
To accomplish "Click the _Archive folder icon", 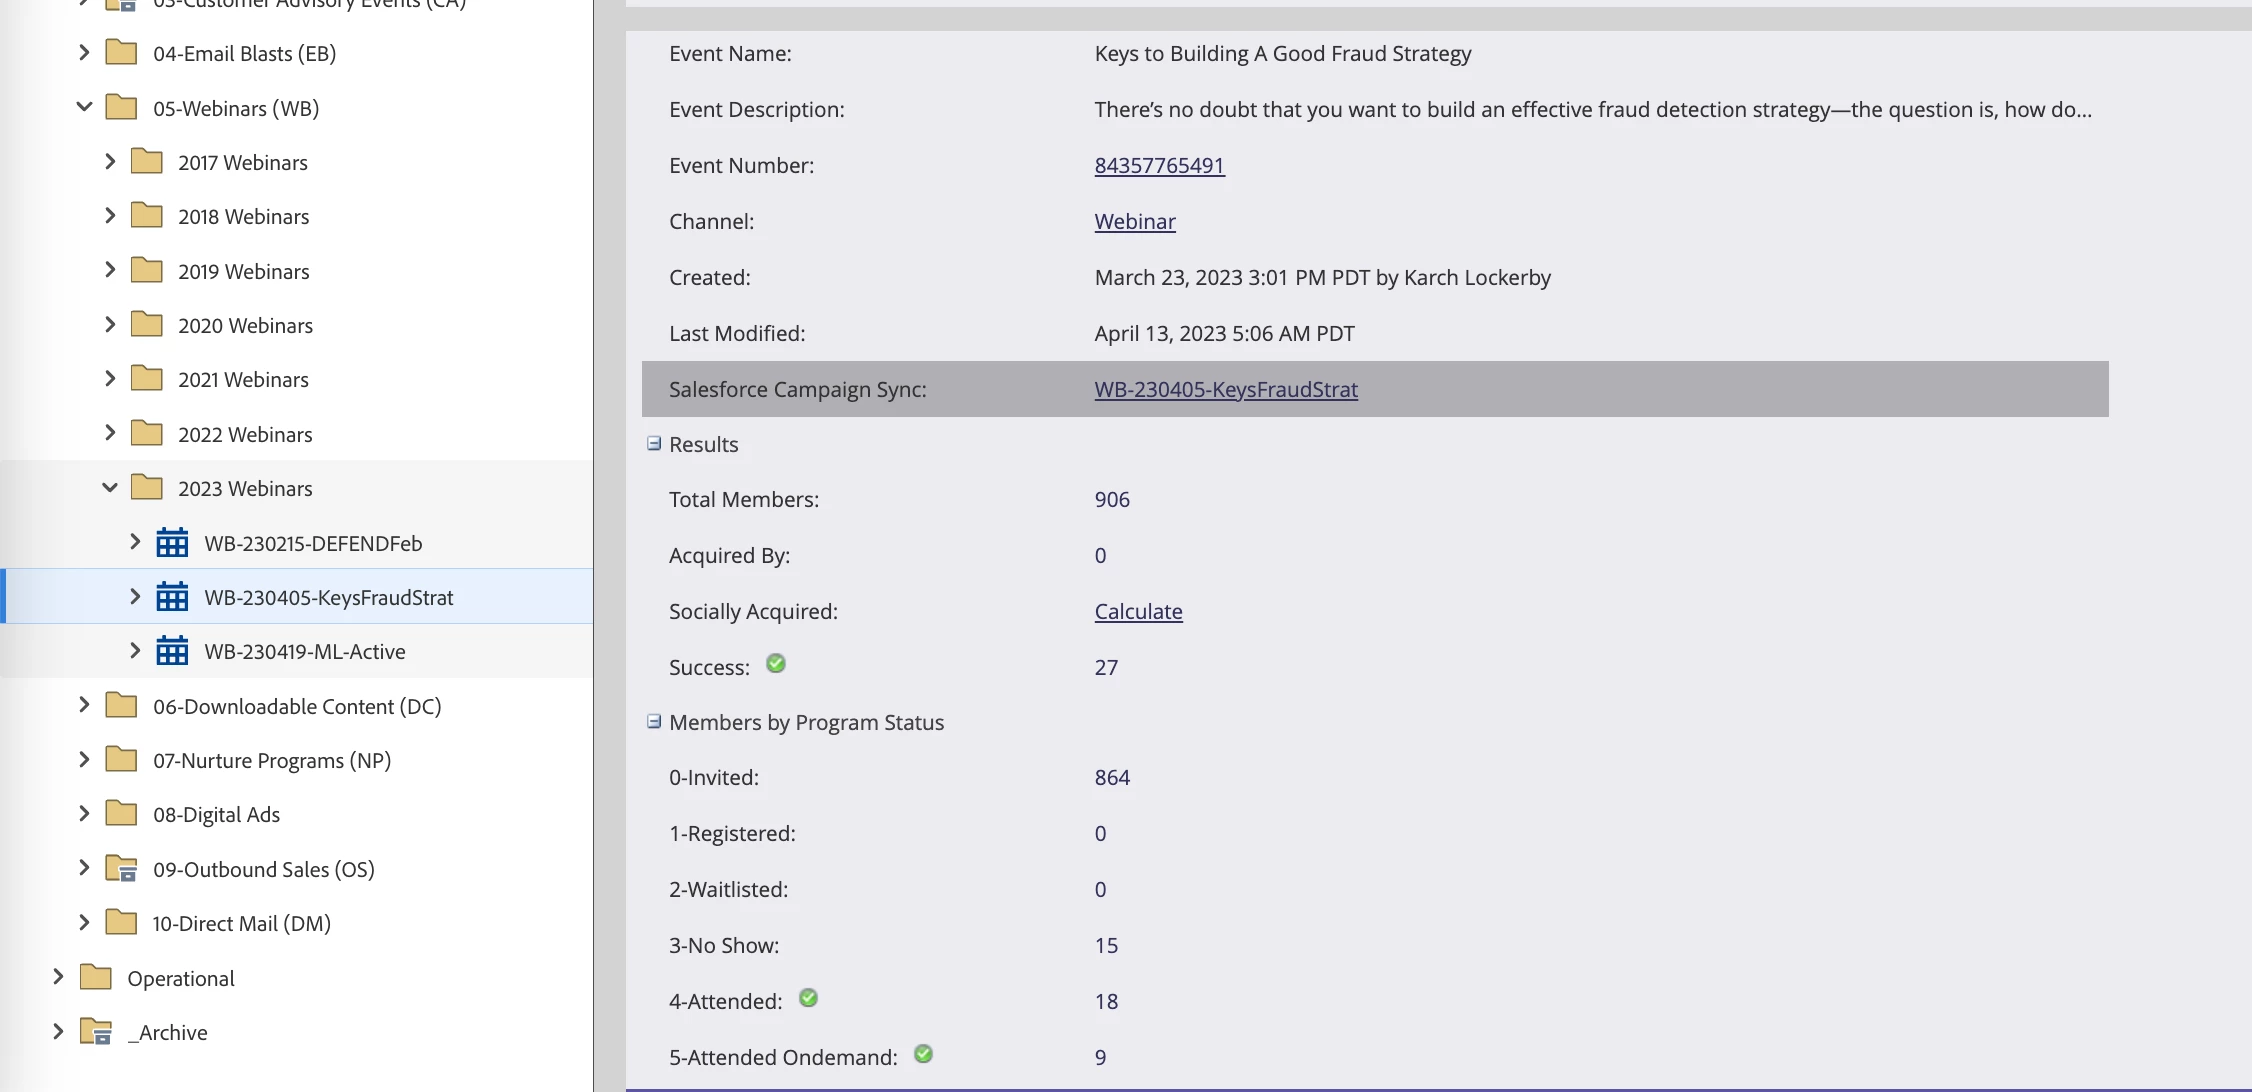I will coord(96,1032).
